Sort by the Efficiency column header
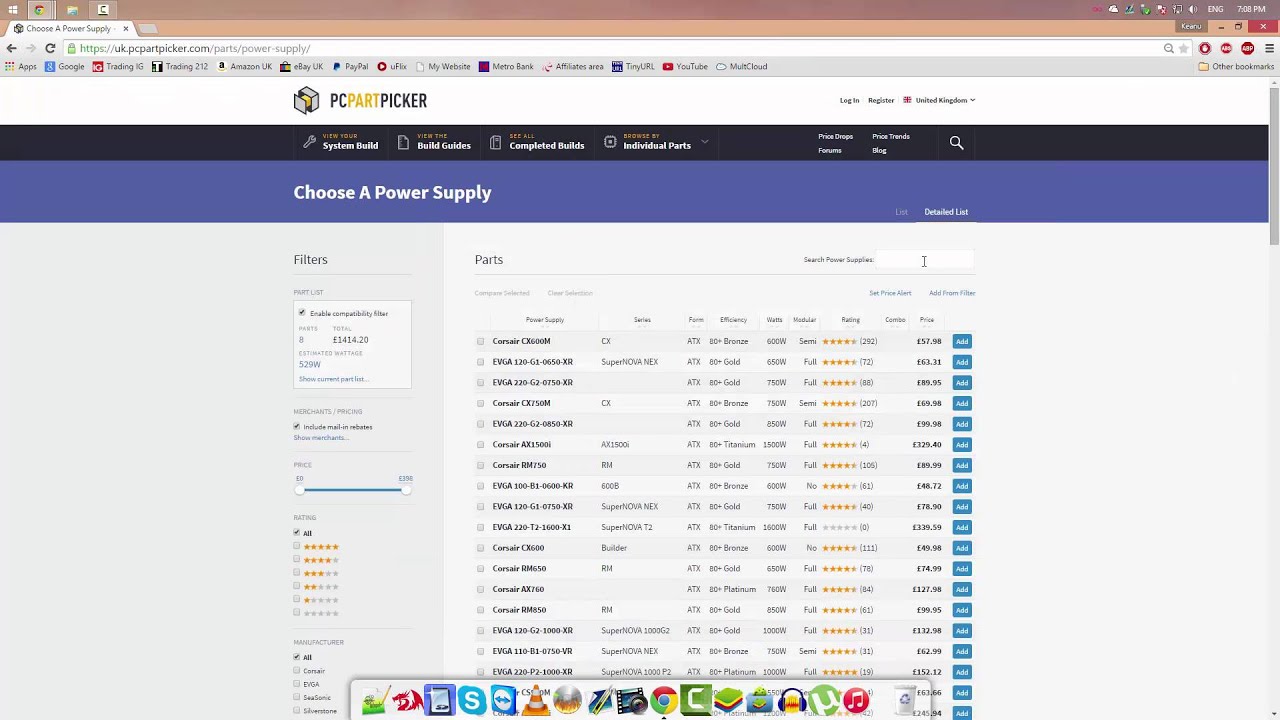This screenshot has width=1280, height=720. [733, 320]
